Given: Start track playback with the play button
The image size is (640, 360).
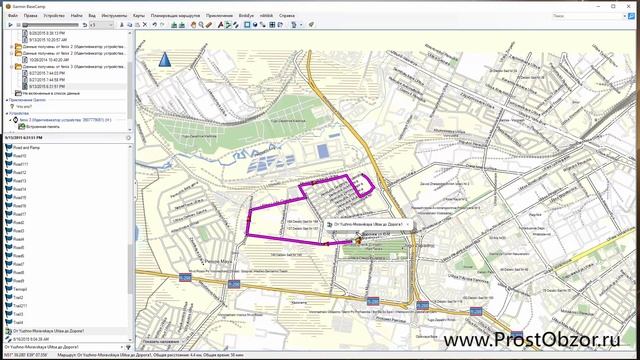Looking at the screenshot, I should tap(10, 25).
